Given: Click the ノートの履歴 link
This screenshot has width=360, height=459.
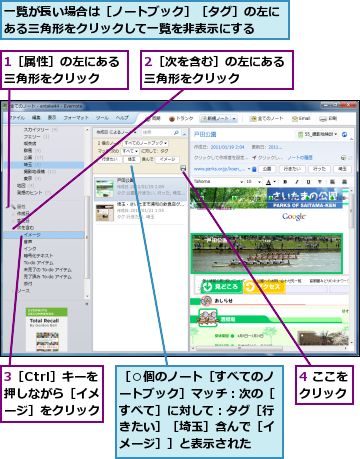Looking at the screenshot, I should [x=300, y=158].
